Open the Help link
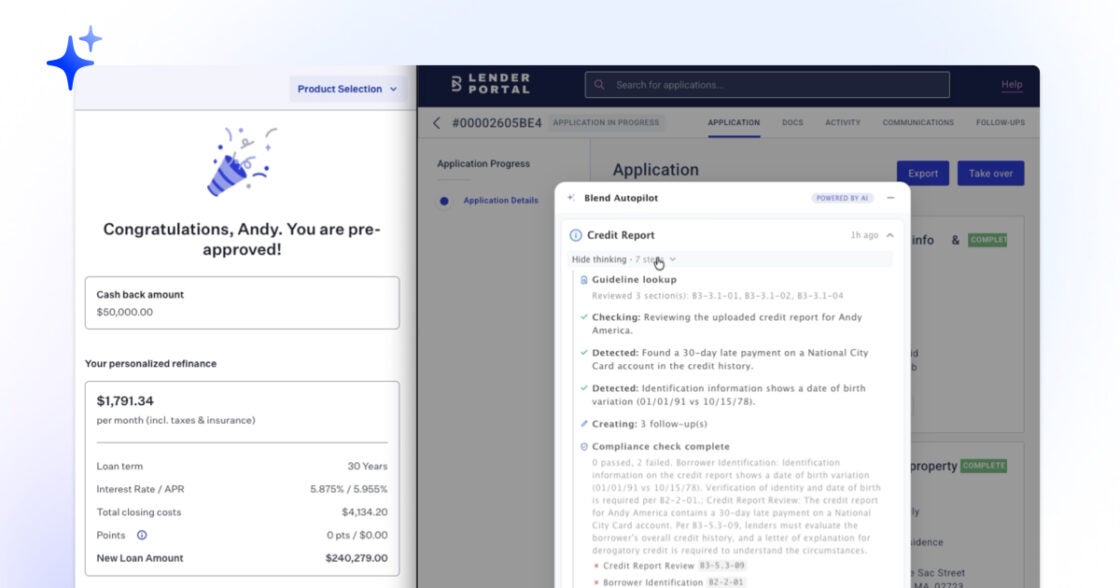The height and width of the screenshot is (588, 1120). tap(1011, 84)
